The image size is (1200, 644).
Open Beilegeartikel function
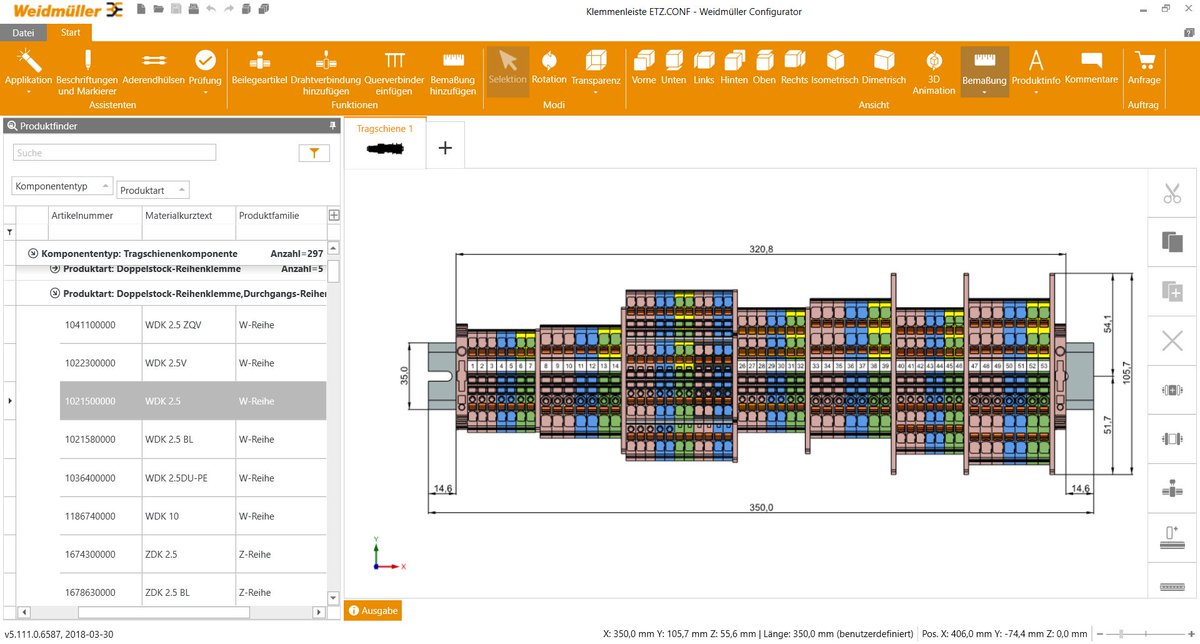[259, 67]
